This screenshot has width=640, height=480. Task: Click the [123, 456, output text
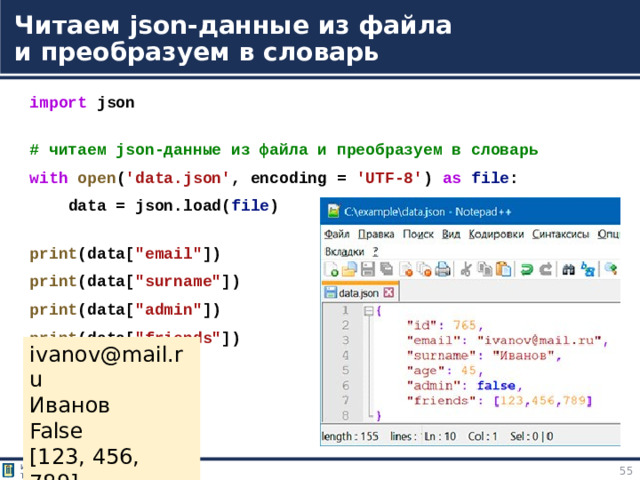[x=84, y=457]
